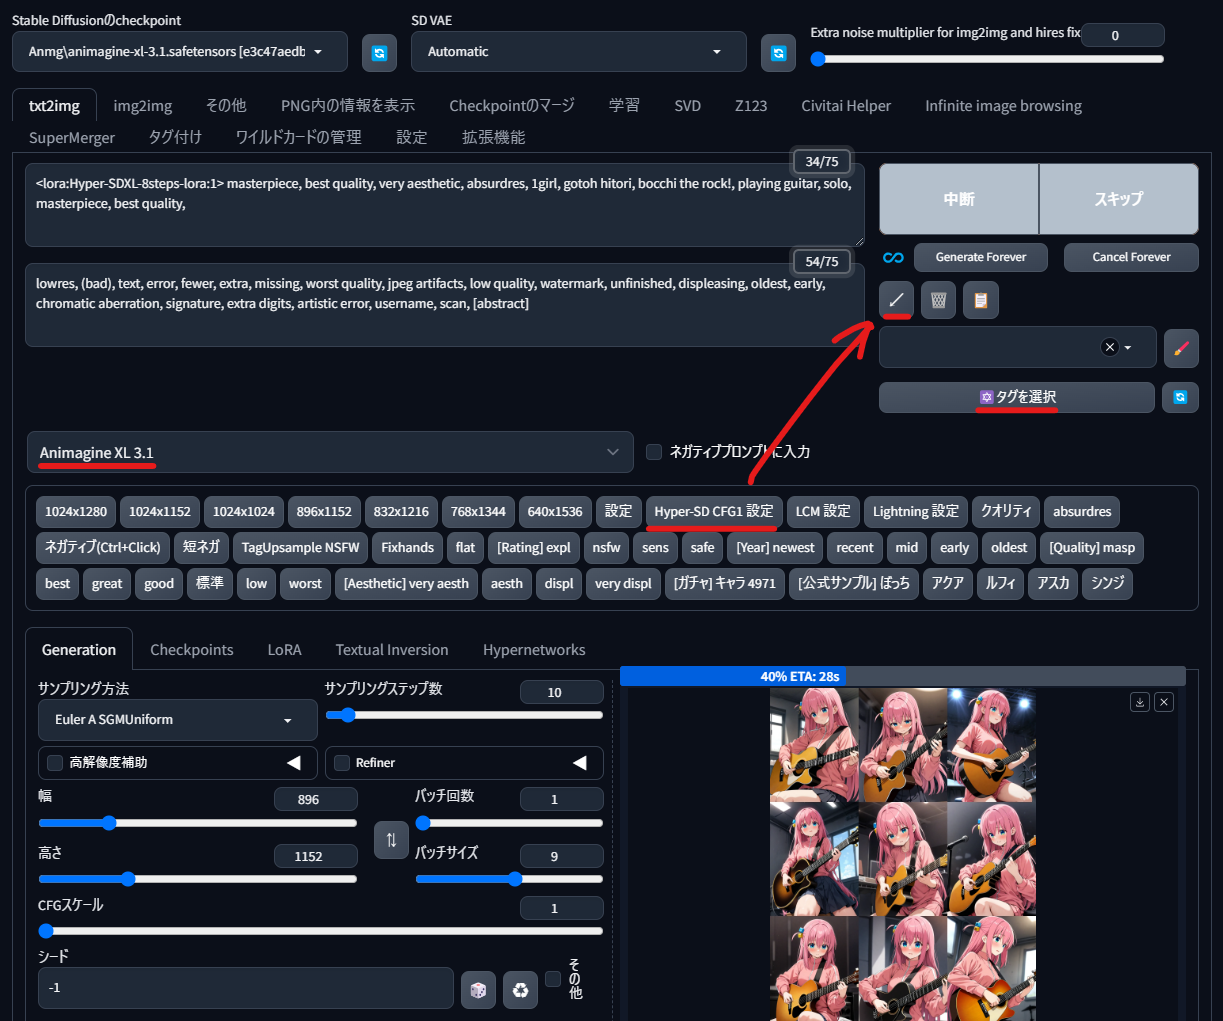Click the paintbrush edit-styles icon

1181,348
